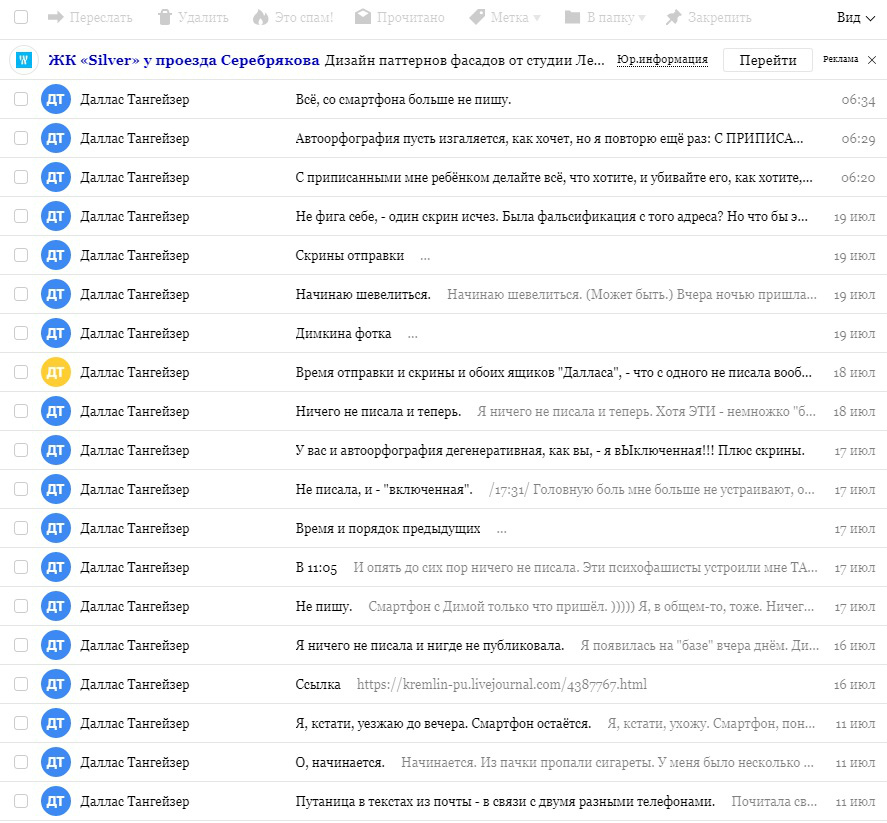887x823 pixels.
Task: Click the avatar beside the 06:34 message
Action: [55, 100]
